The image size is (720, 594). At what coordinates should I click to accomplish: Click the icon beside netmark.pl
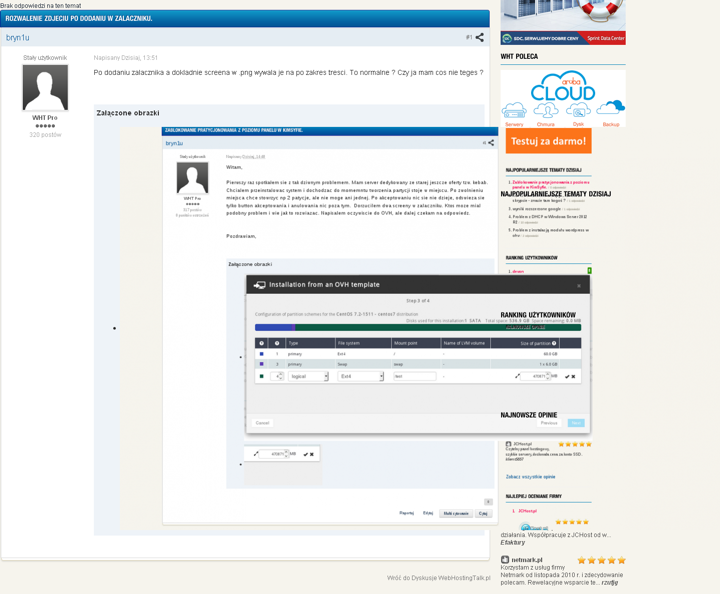pyautogui.click(x=505, y=560)
